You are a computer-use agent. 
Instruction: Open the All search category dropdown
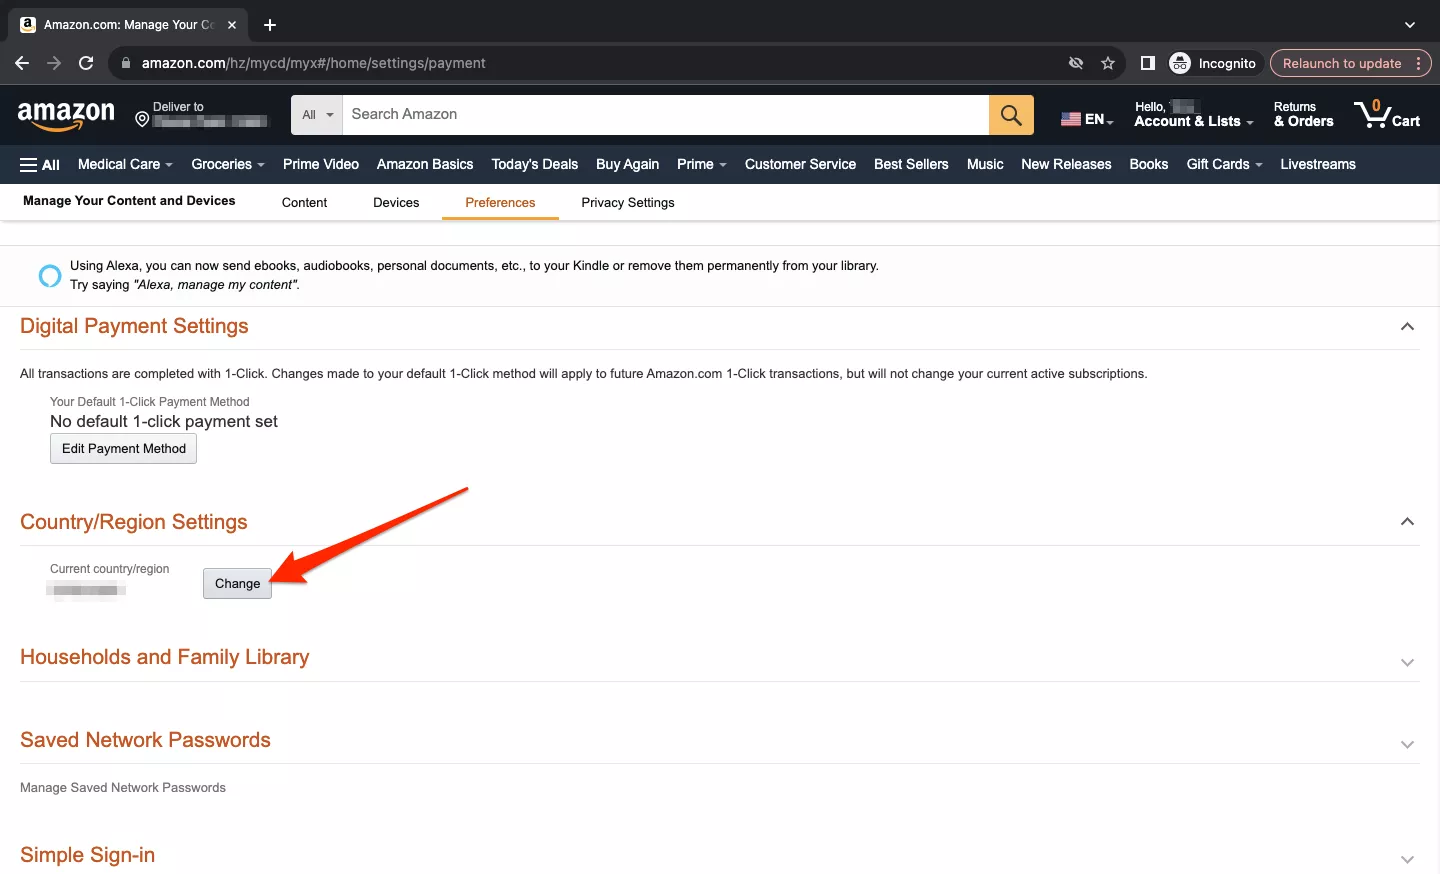coord(317,115)
